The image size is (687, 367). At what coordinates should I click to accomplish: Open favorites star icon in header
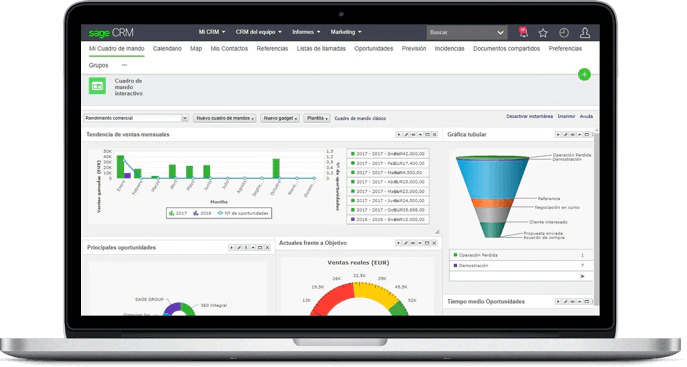543,33
